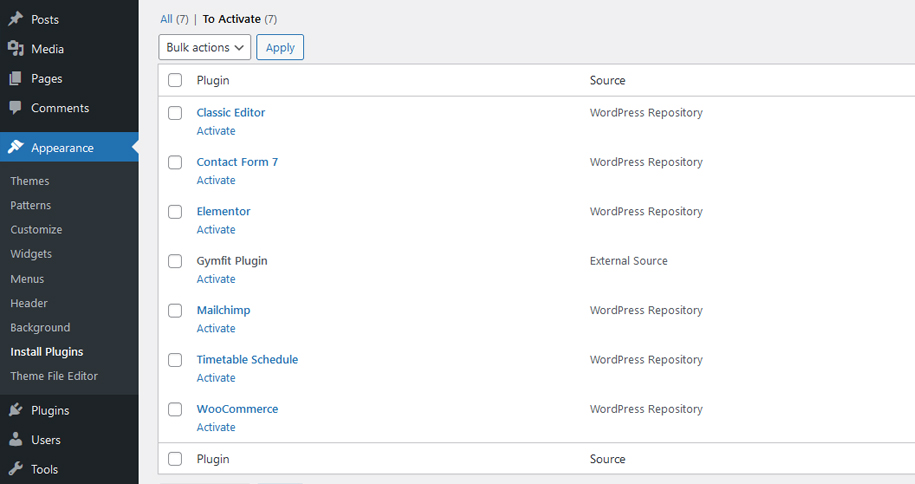Click the Appearance paintbrush icon
This screenshot has height=484, width=915.
16,148
